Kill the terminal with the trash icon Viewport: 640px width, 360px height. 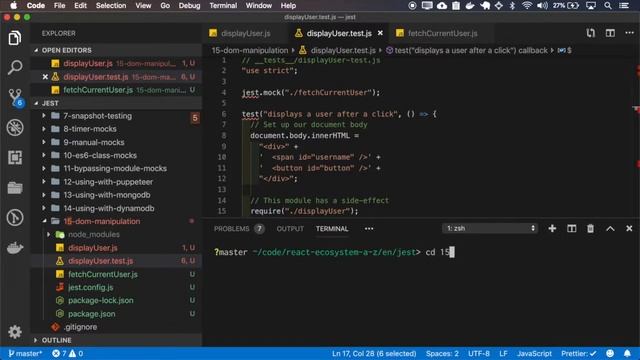click(x=591, y=229)
